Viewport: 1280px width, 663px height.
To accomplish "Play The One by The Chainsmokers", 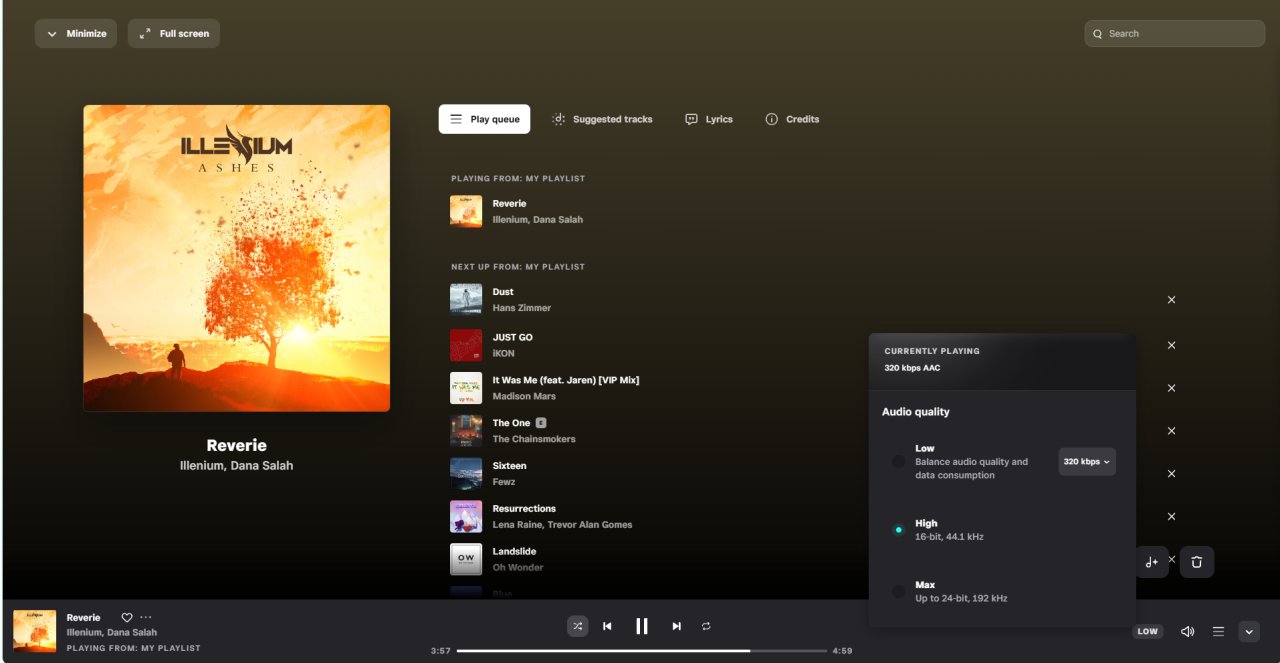I will coord(511,423).
